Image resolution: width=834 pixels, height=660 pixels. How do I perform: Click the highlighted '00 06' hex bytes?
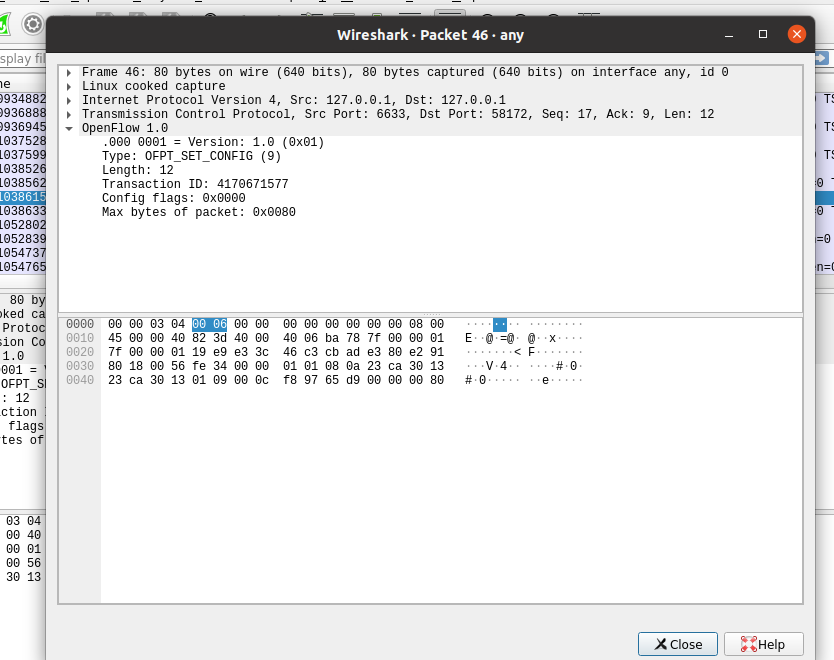point(210,324)
